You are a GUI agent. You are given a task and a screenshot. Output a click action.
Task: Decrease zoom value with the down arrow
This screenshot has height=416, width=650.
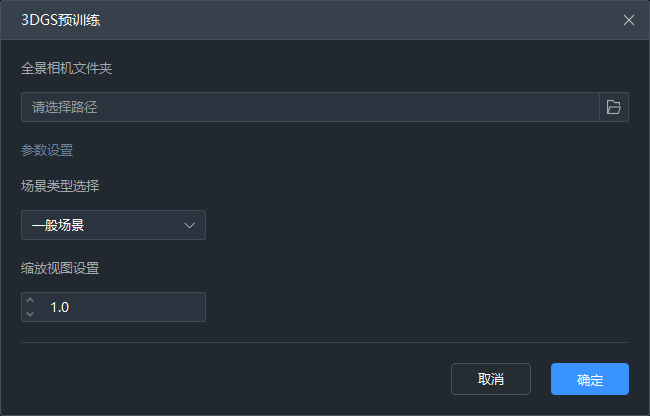click(30, 314)
